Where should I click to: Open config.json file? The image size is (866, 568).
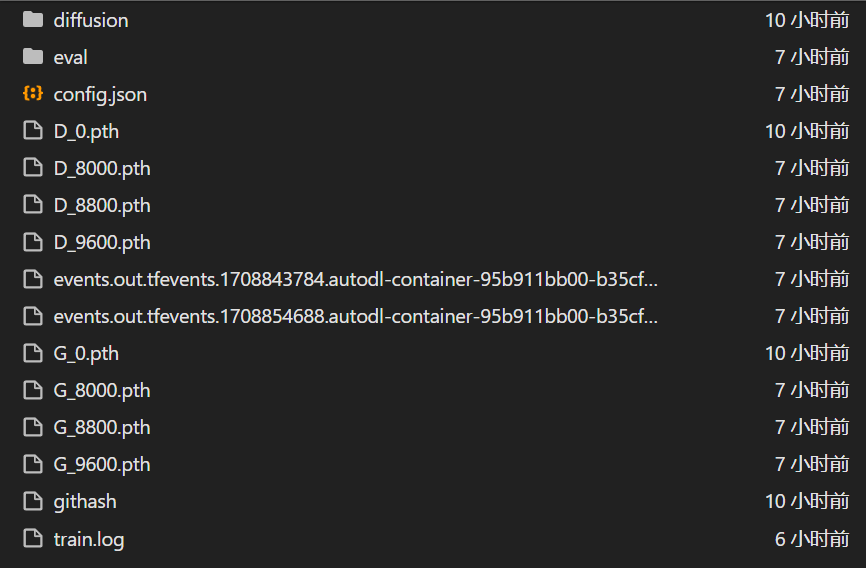[100, 94]
